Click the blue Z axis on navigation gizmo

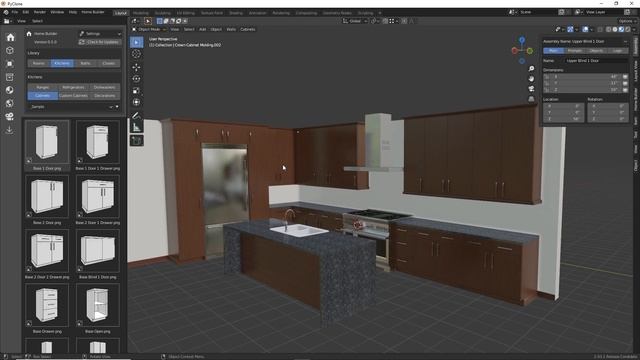522,40
